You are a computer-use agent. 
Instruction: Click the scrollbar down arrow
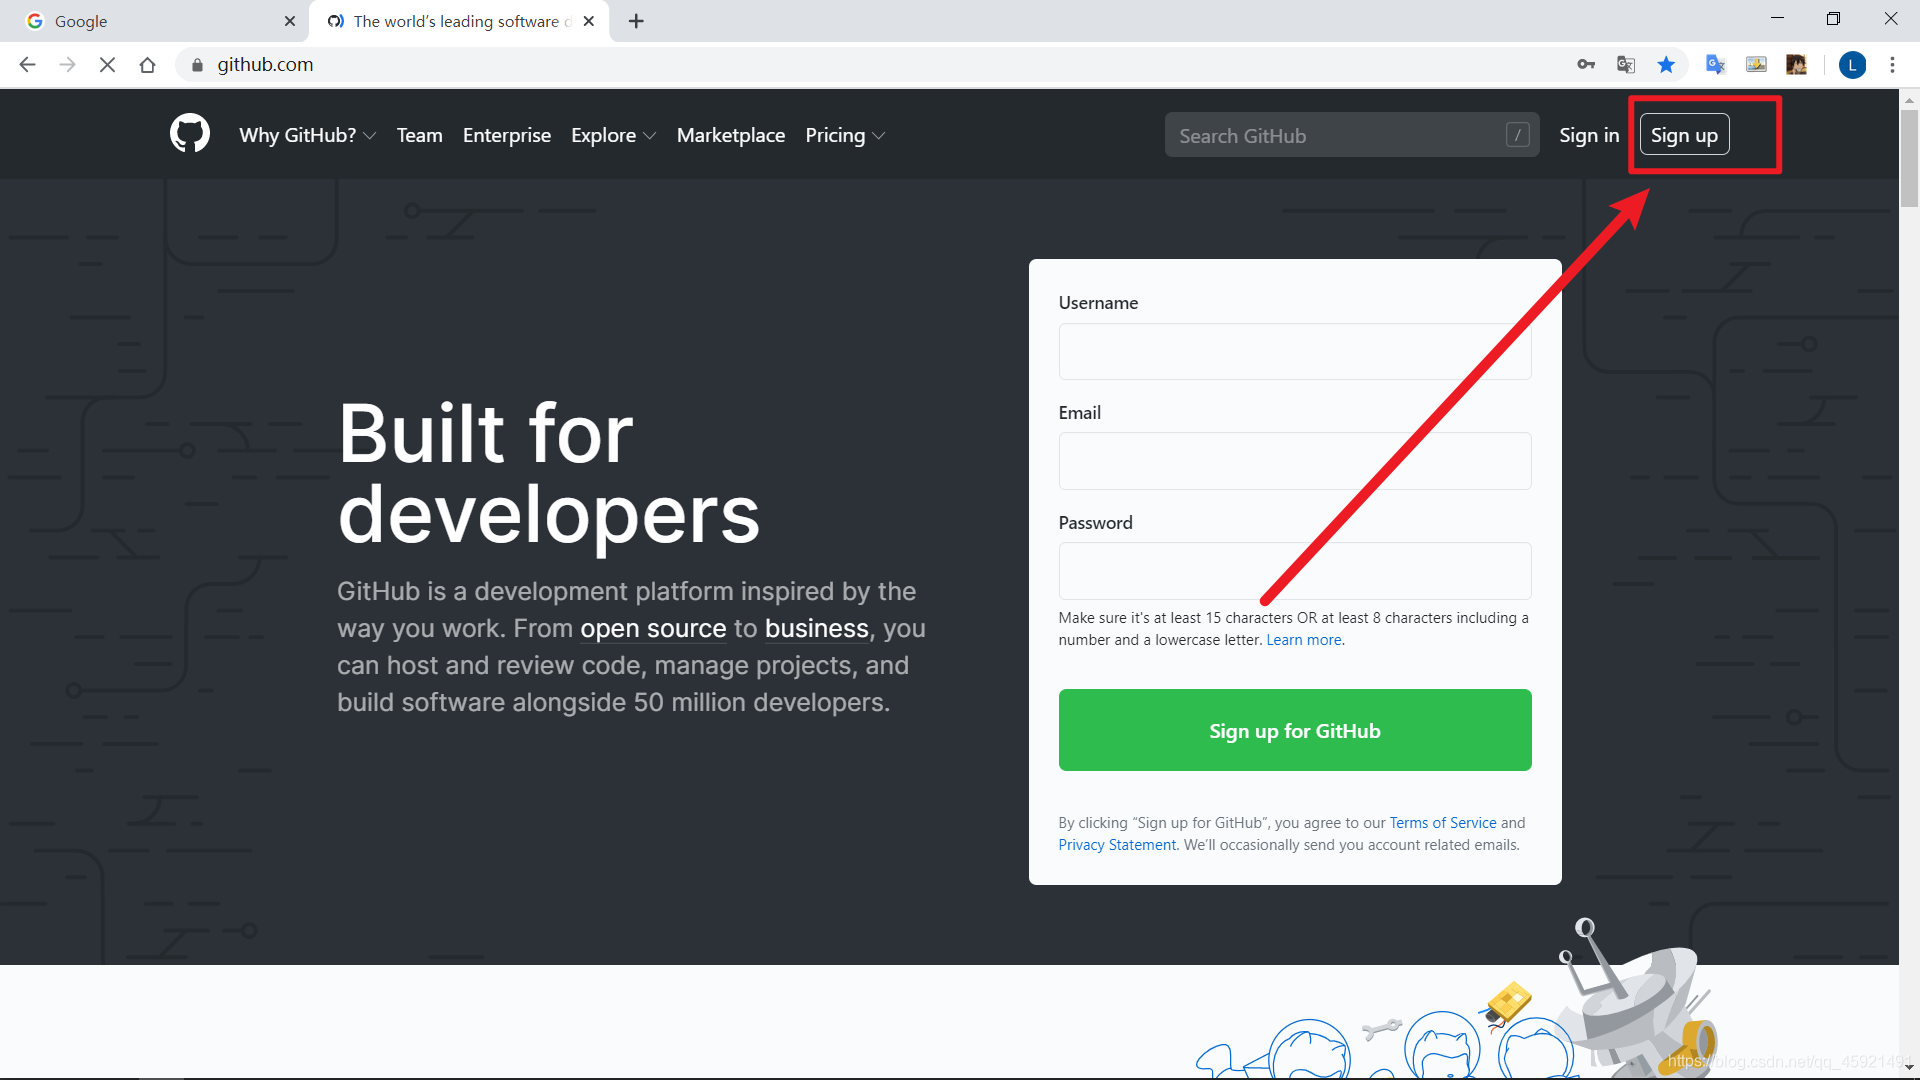coord(1909,1067)
